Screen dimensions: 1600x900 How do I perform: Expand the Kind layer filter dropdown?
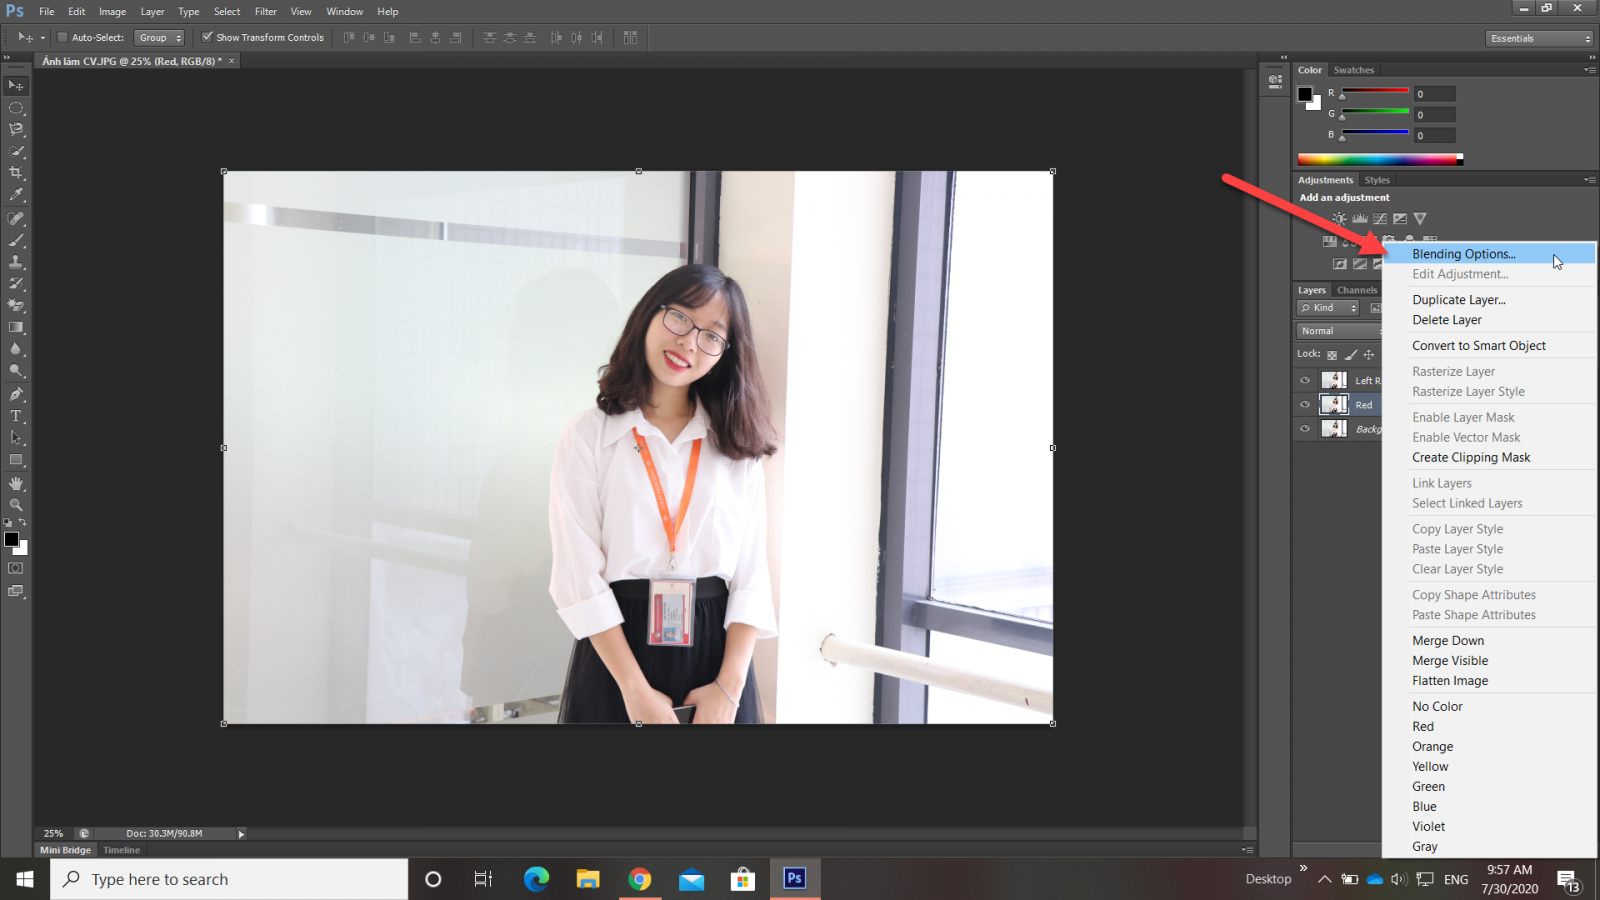click(1328, 308)
